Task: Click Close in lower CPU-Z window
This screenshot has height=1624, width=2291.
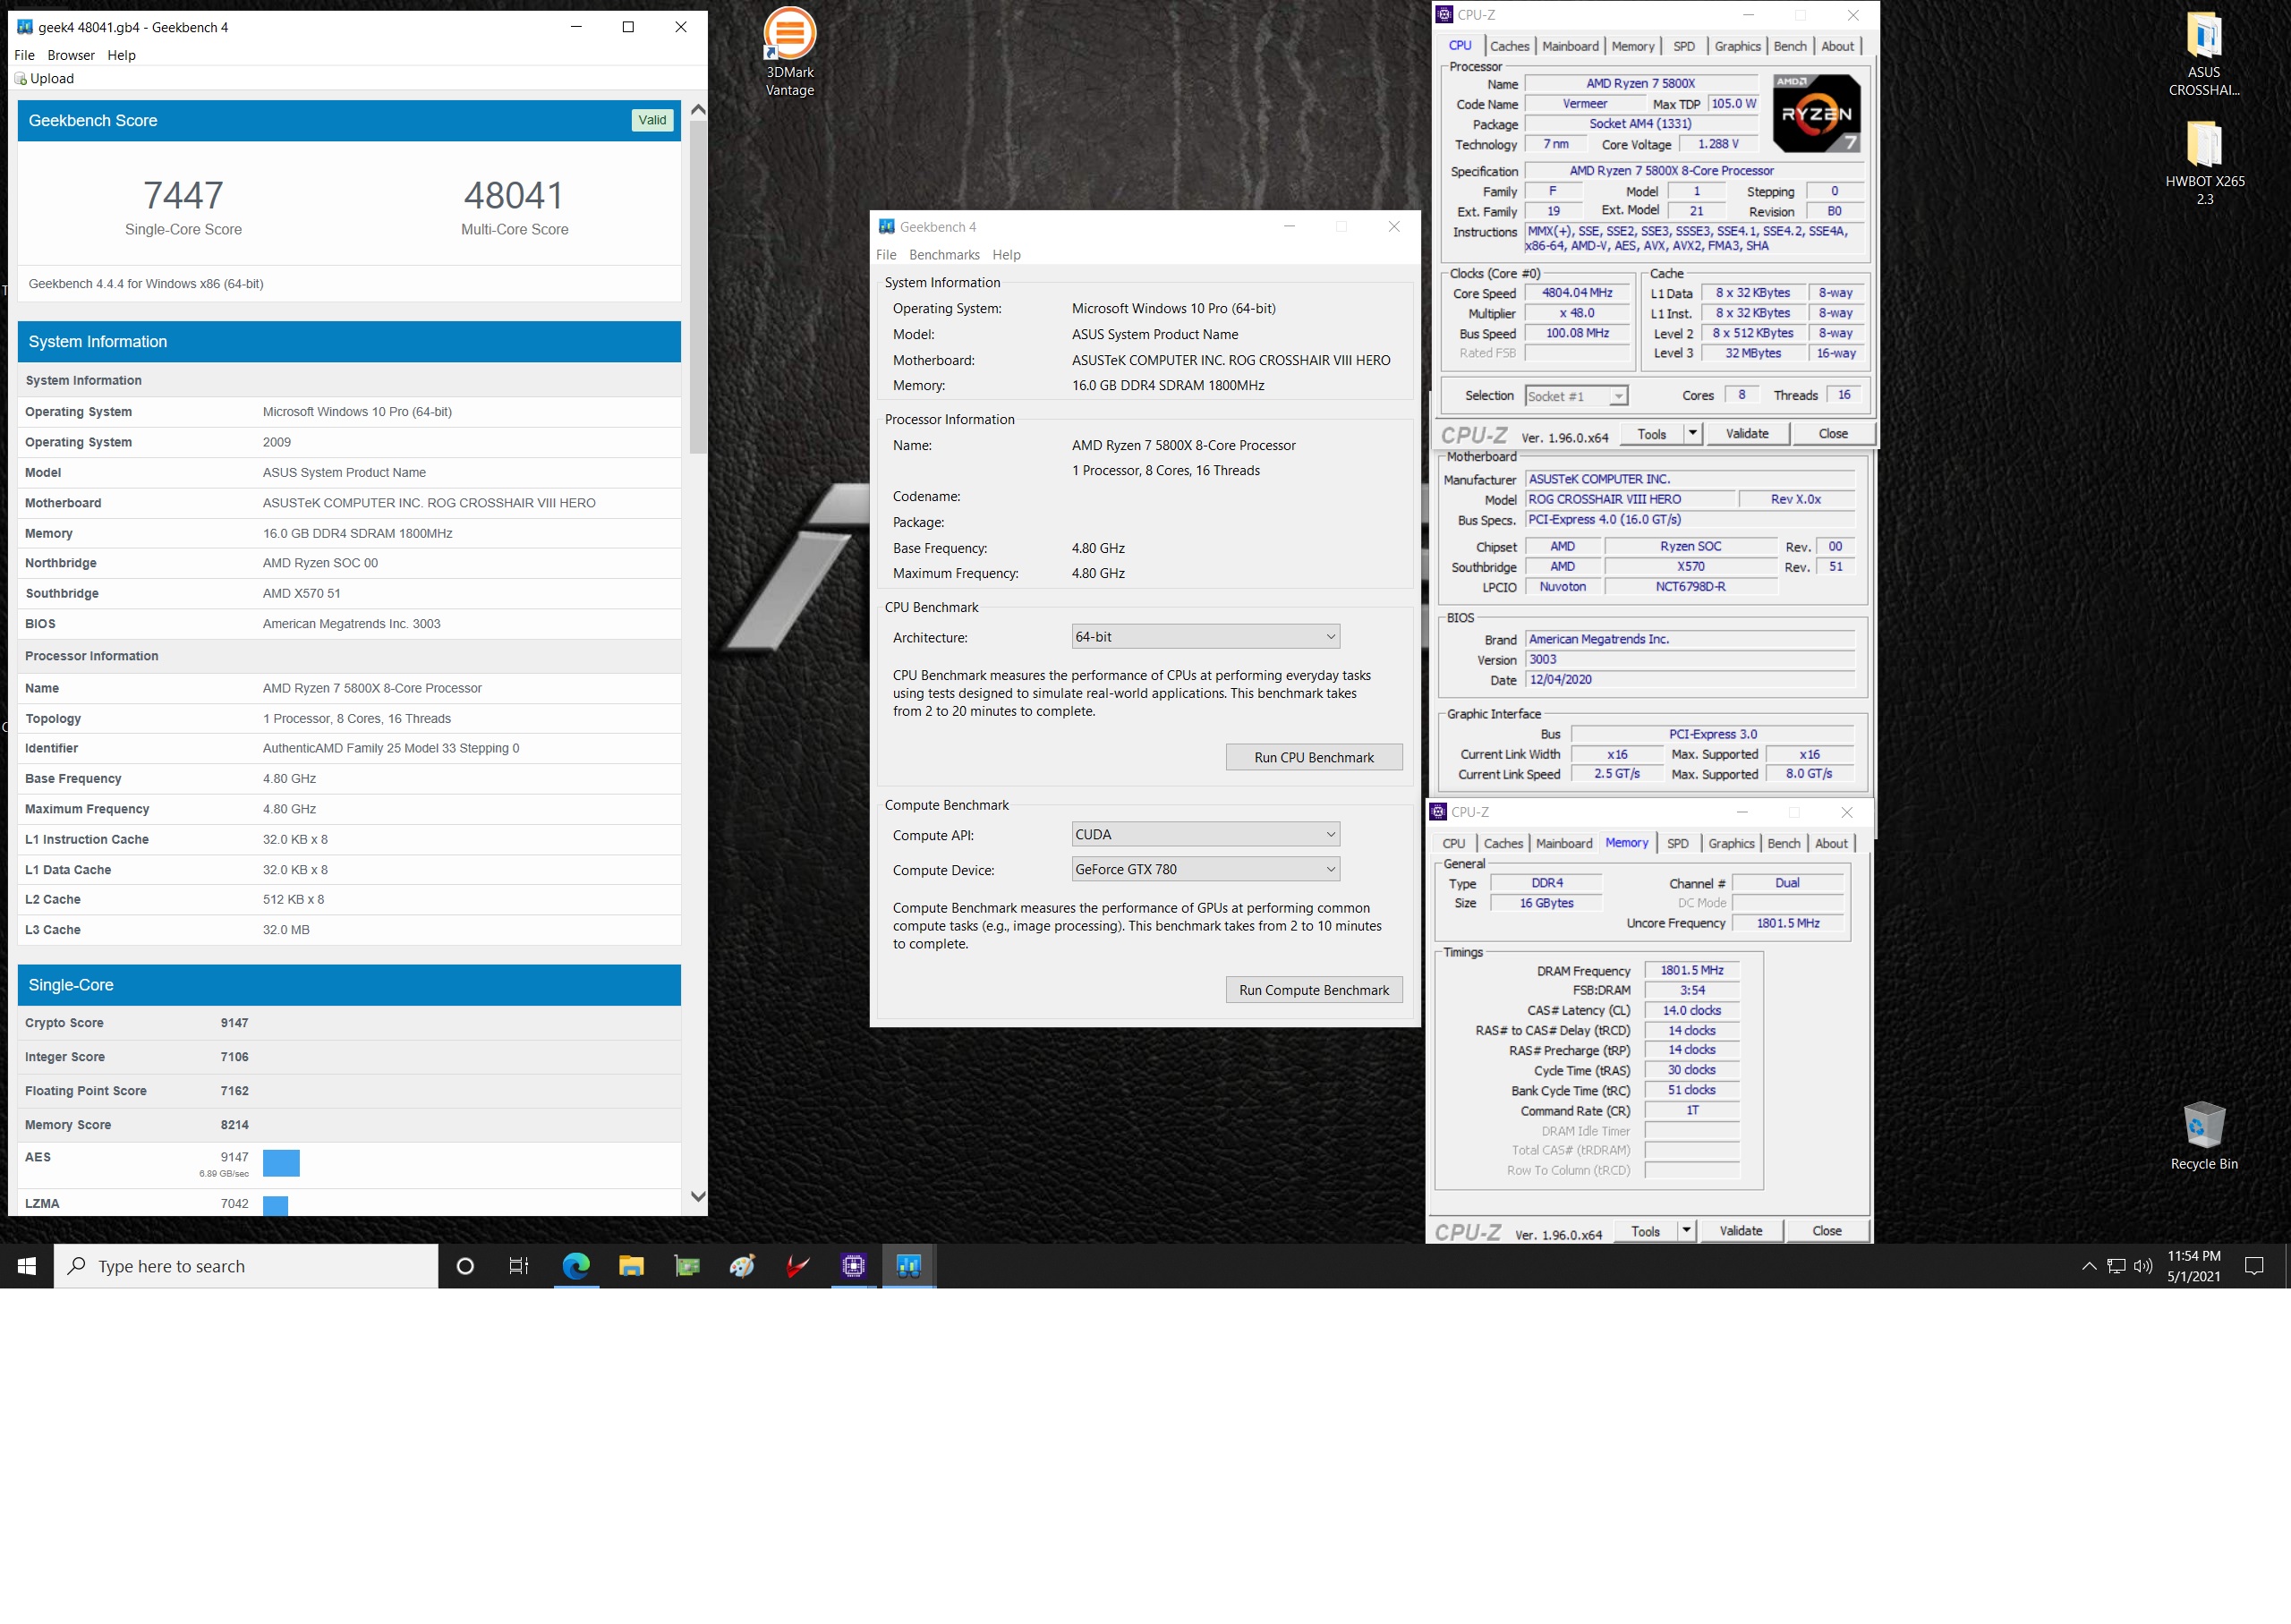Action: (x=1827, y=1231)
